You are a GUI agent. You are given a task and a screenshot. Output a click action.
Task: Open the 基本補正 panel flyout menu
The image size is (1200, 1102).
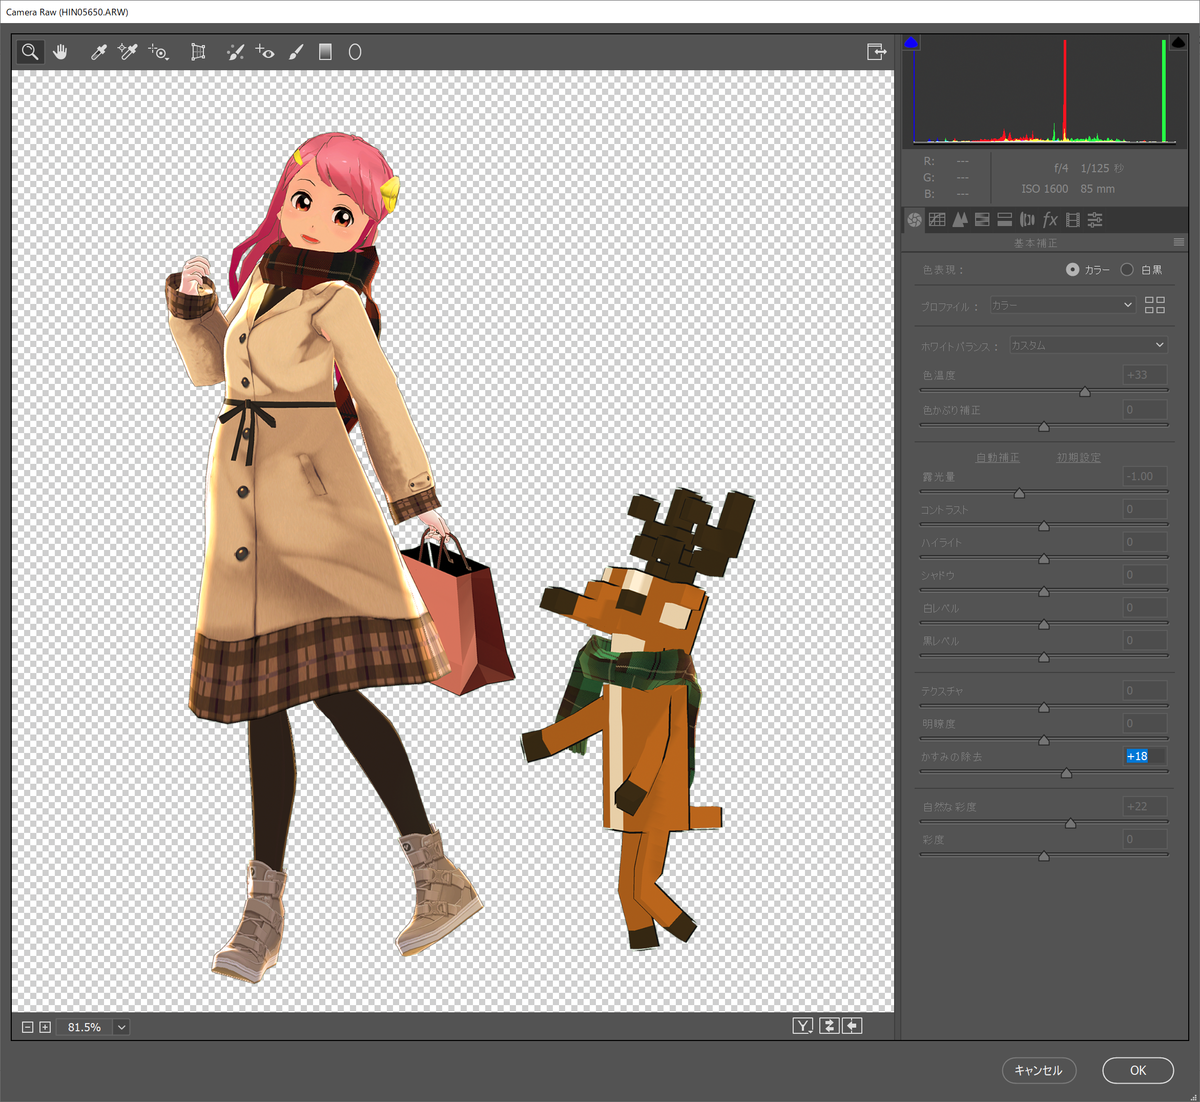[1179, 242]
